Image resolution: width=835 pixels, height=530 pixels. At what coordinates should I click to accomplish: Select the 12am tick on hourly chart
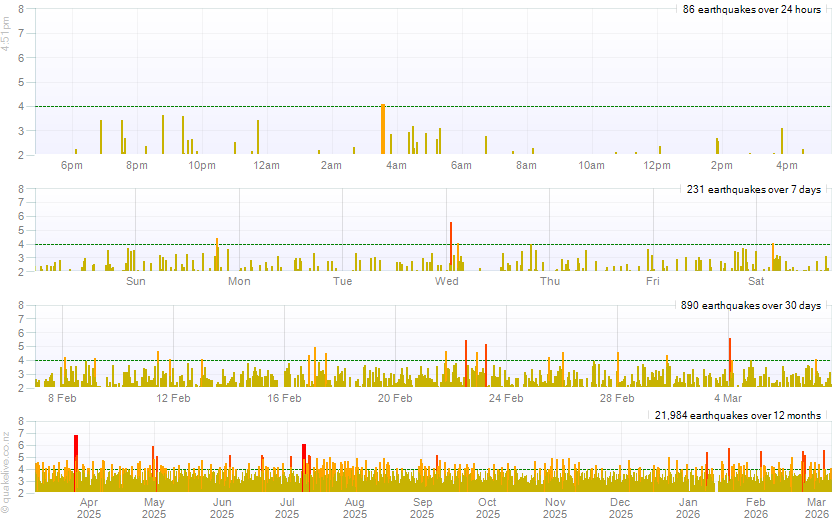point(266,165)
